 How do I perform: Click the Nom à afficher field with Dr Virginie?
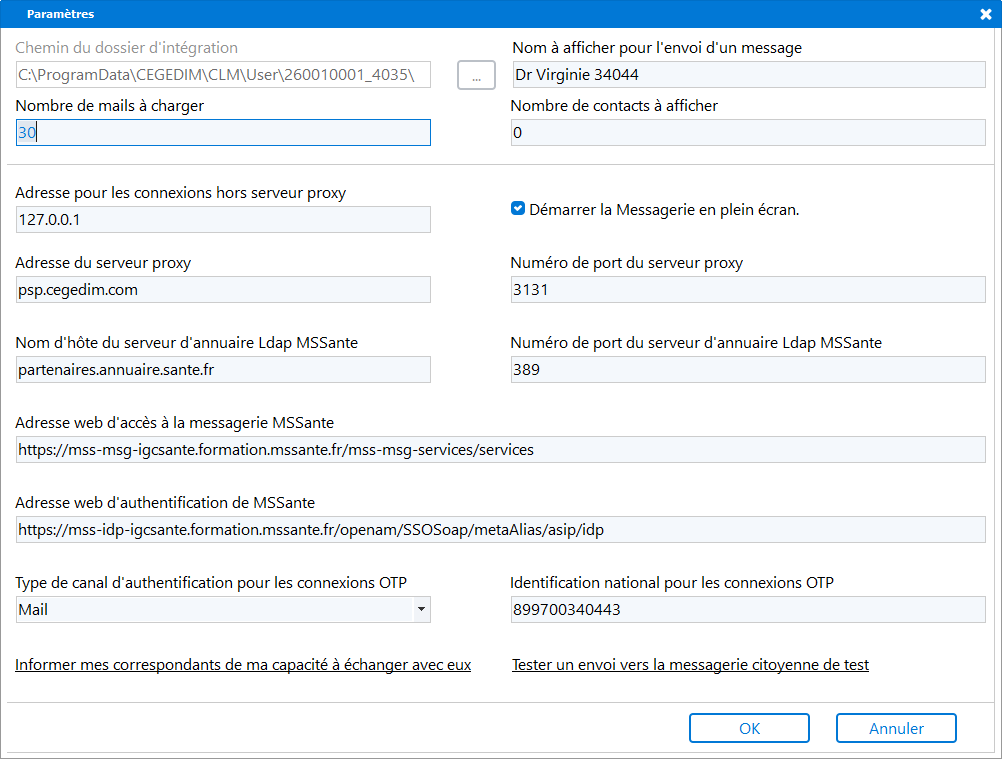(x=748, y=75)
